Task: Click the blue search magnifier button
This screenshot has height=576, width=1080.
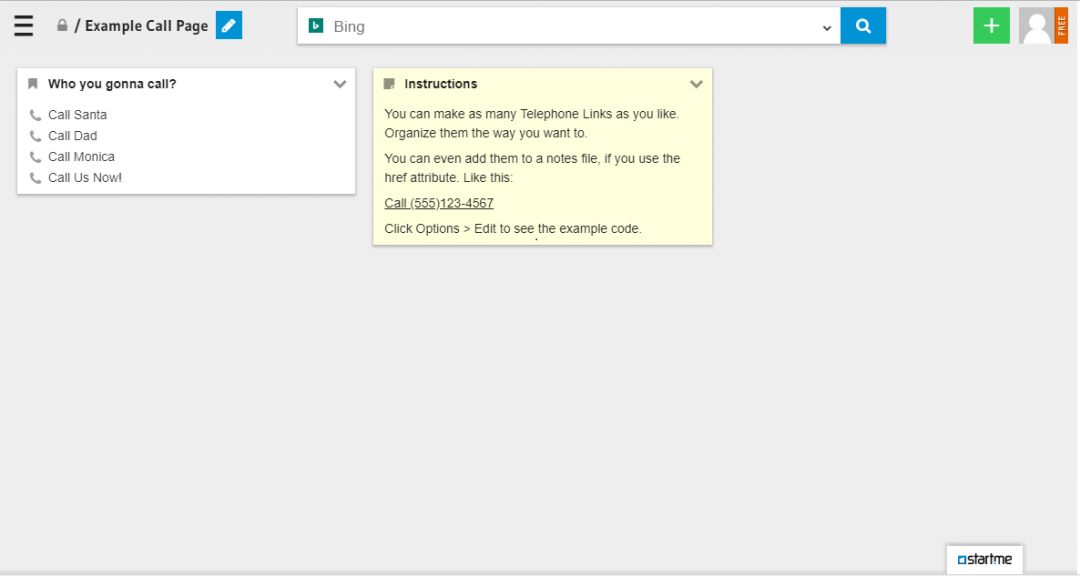Action: point(863,26)
